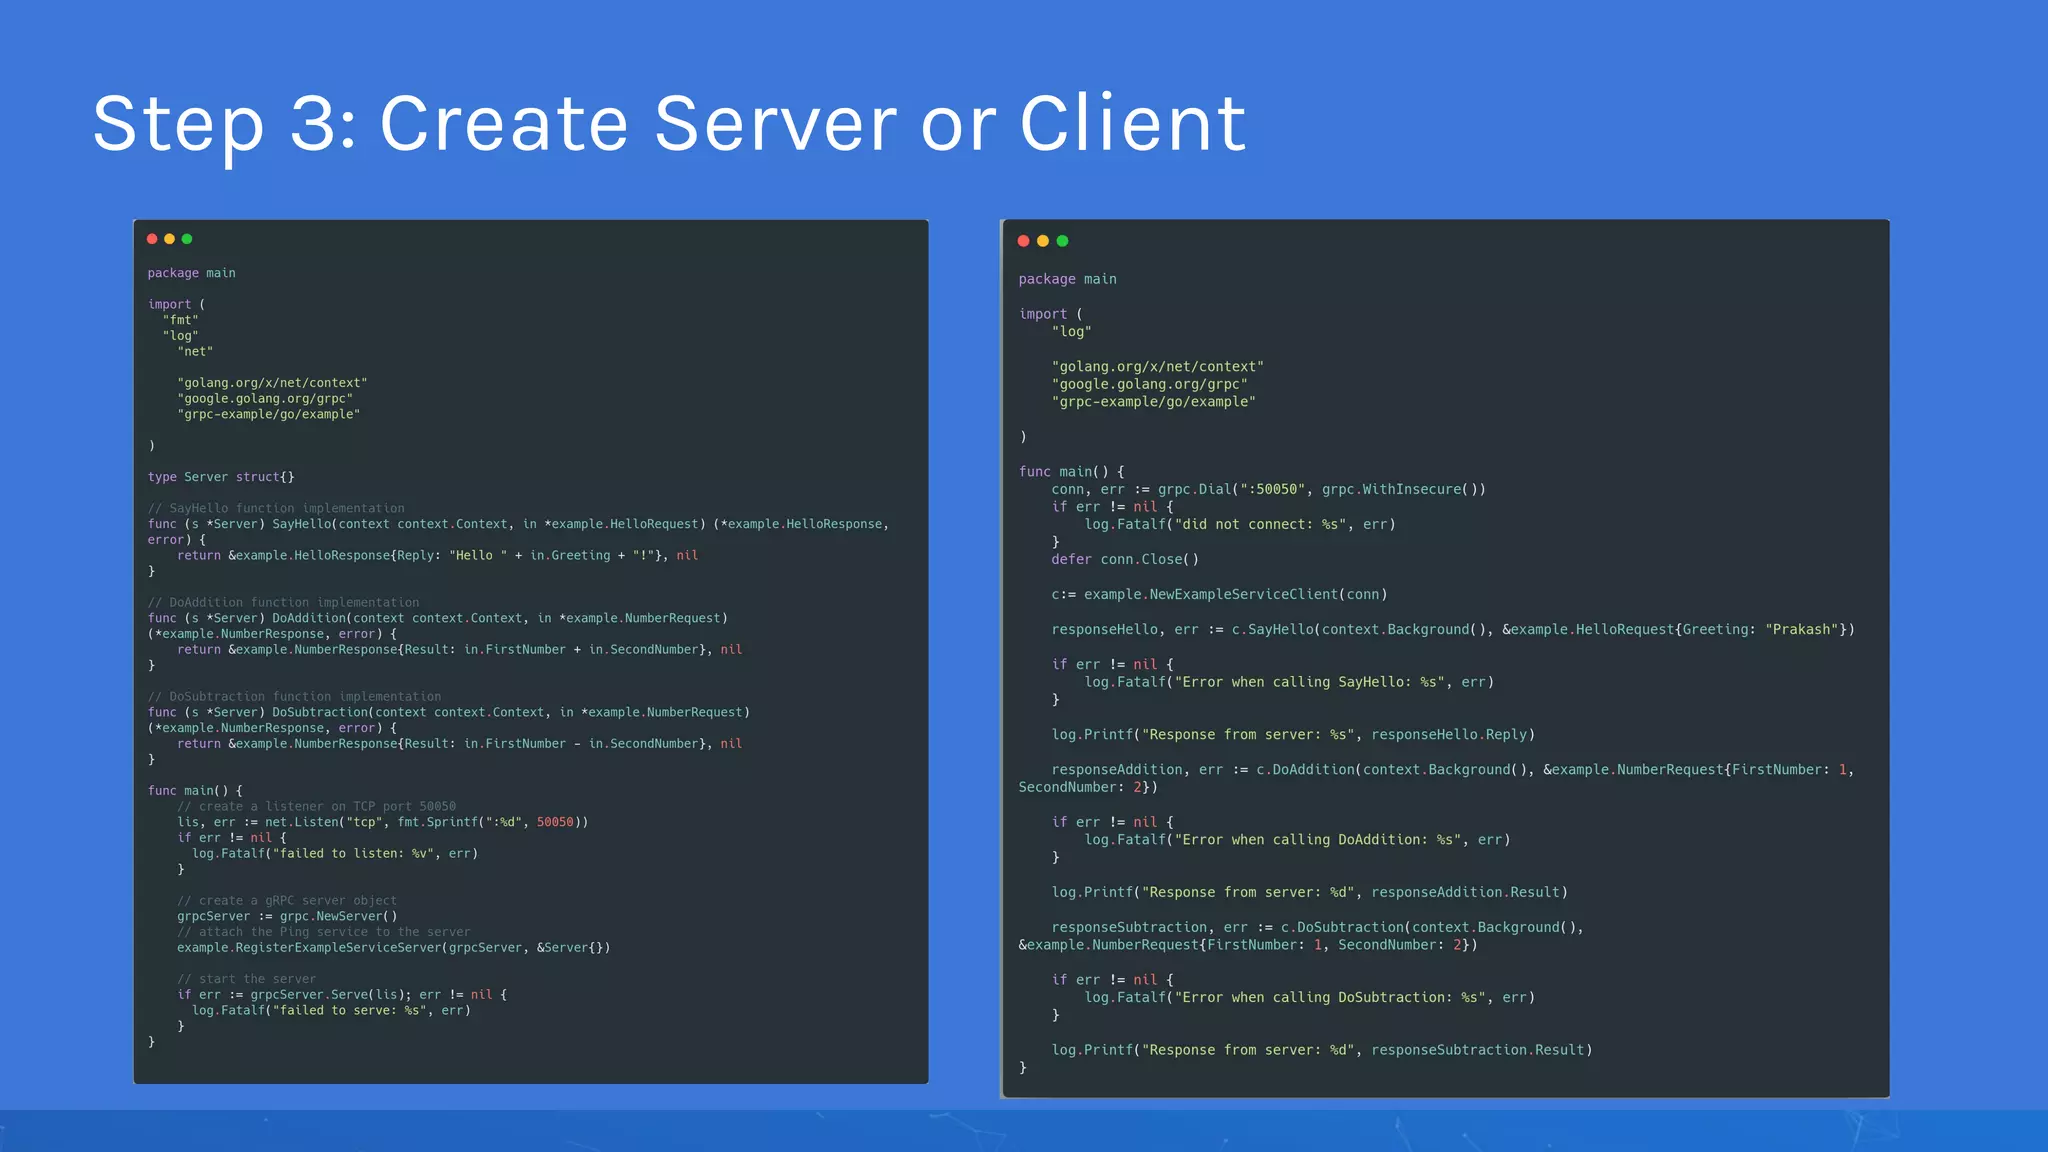The height and width of the screenshot is (1152, 2048).
Task: Click the '// DoAddition function implementation' comment
Action: click(283, 602)
